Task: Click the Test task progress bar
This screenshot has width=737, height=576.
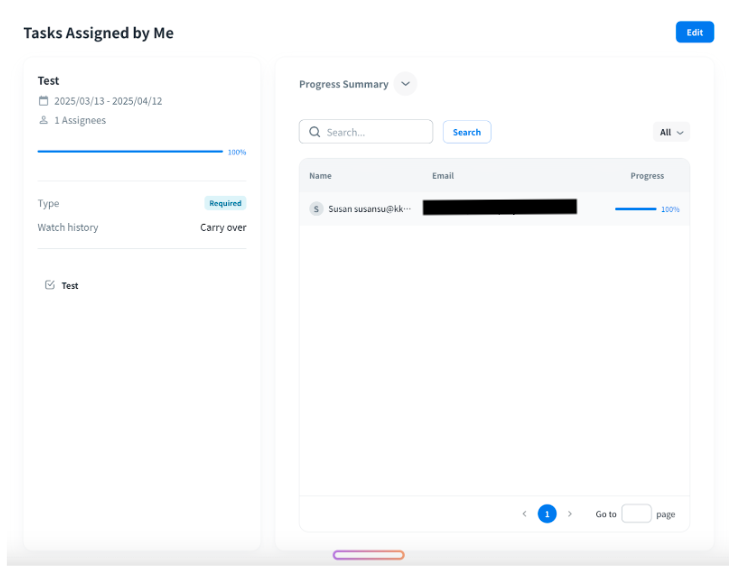Action: (x=130, y=152)
